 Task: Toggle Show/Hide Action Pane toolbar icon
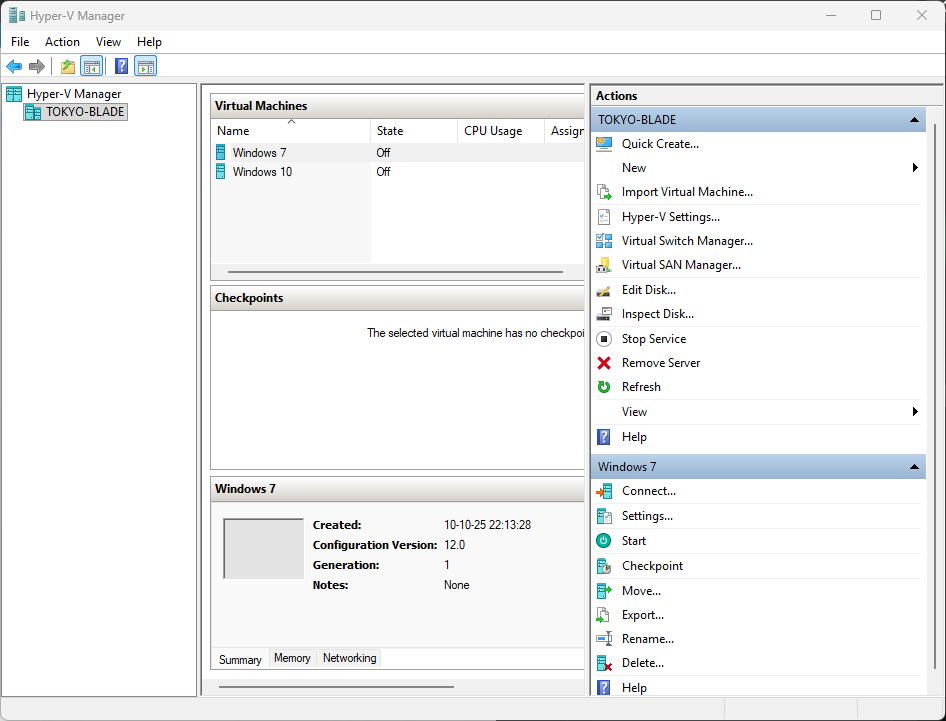click(145, 66)
